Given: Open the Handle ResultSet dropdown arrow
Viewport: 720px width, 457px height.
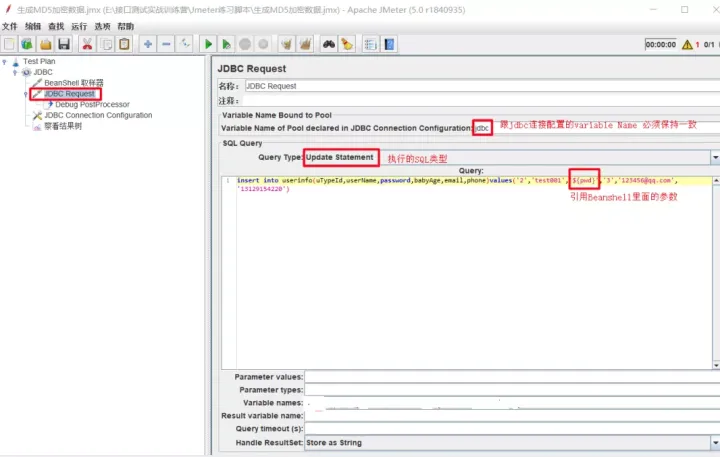Looking at the screenshot, I should (x=715, y=443).
